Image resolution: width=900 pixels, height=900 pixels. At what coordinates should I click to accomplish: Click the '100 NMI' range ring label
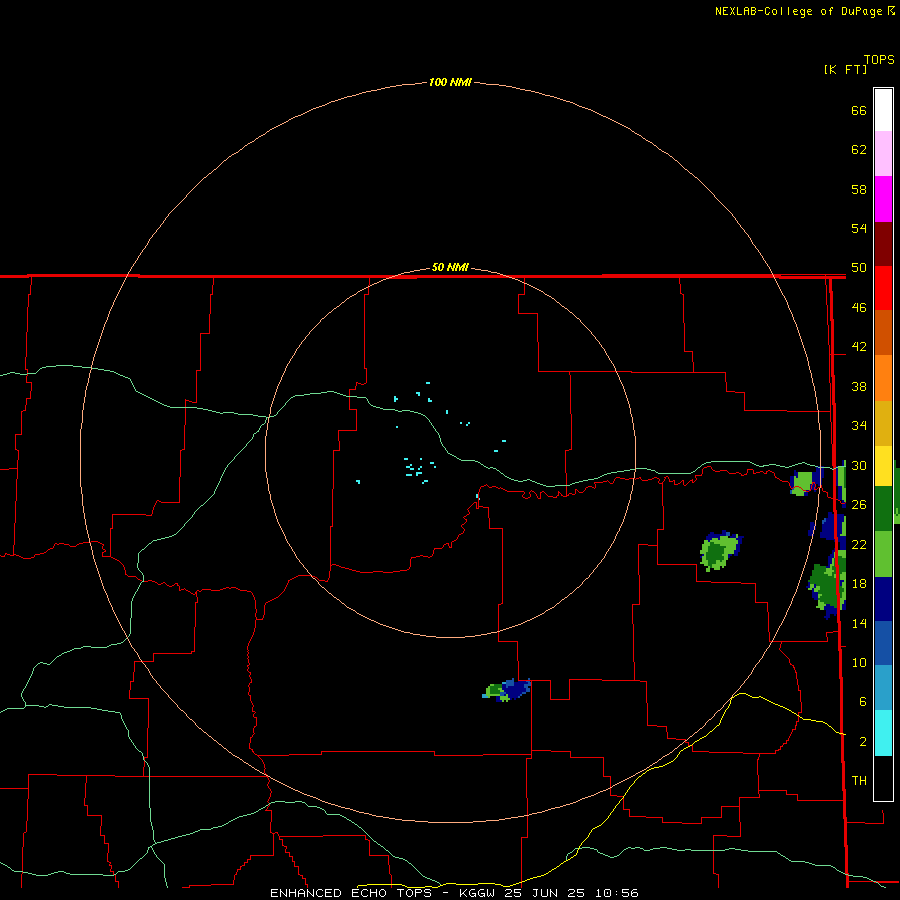coord(450,83)
